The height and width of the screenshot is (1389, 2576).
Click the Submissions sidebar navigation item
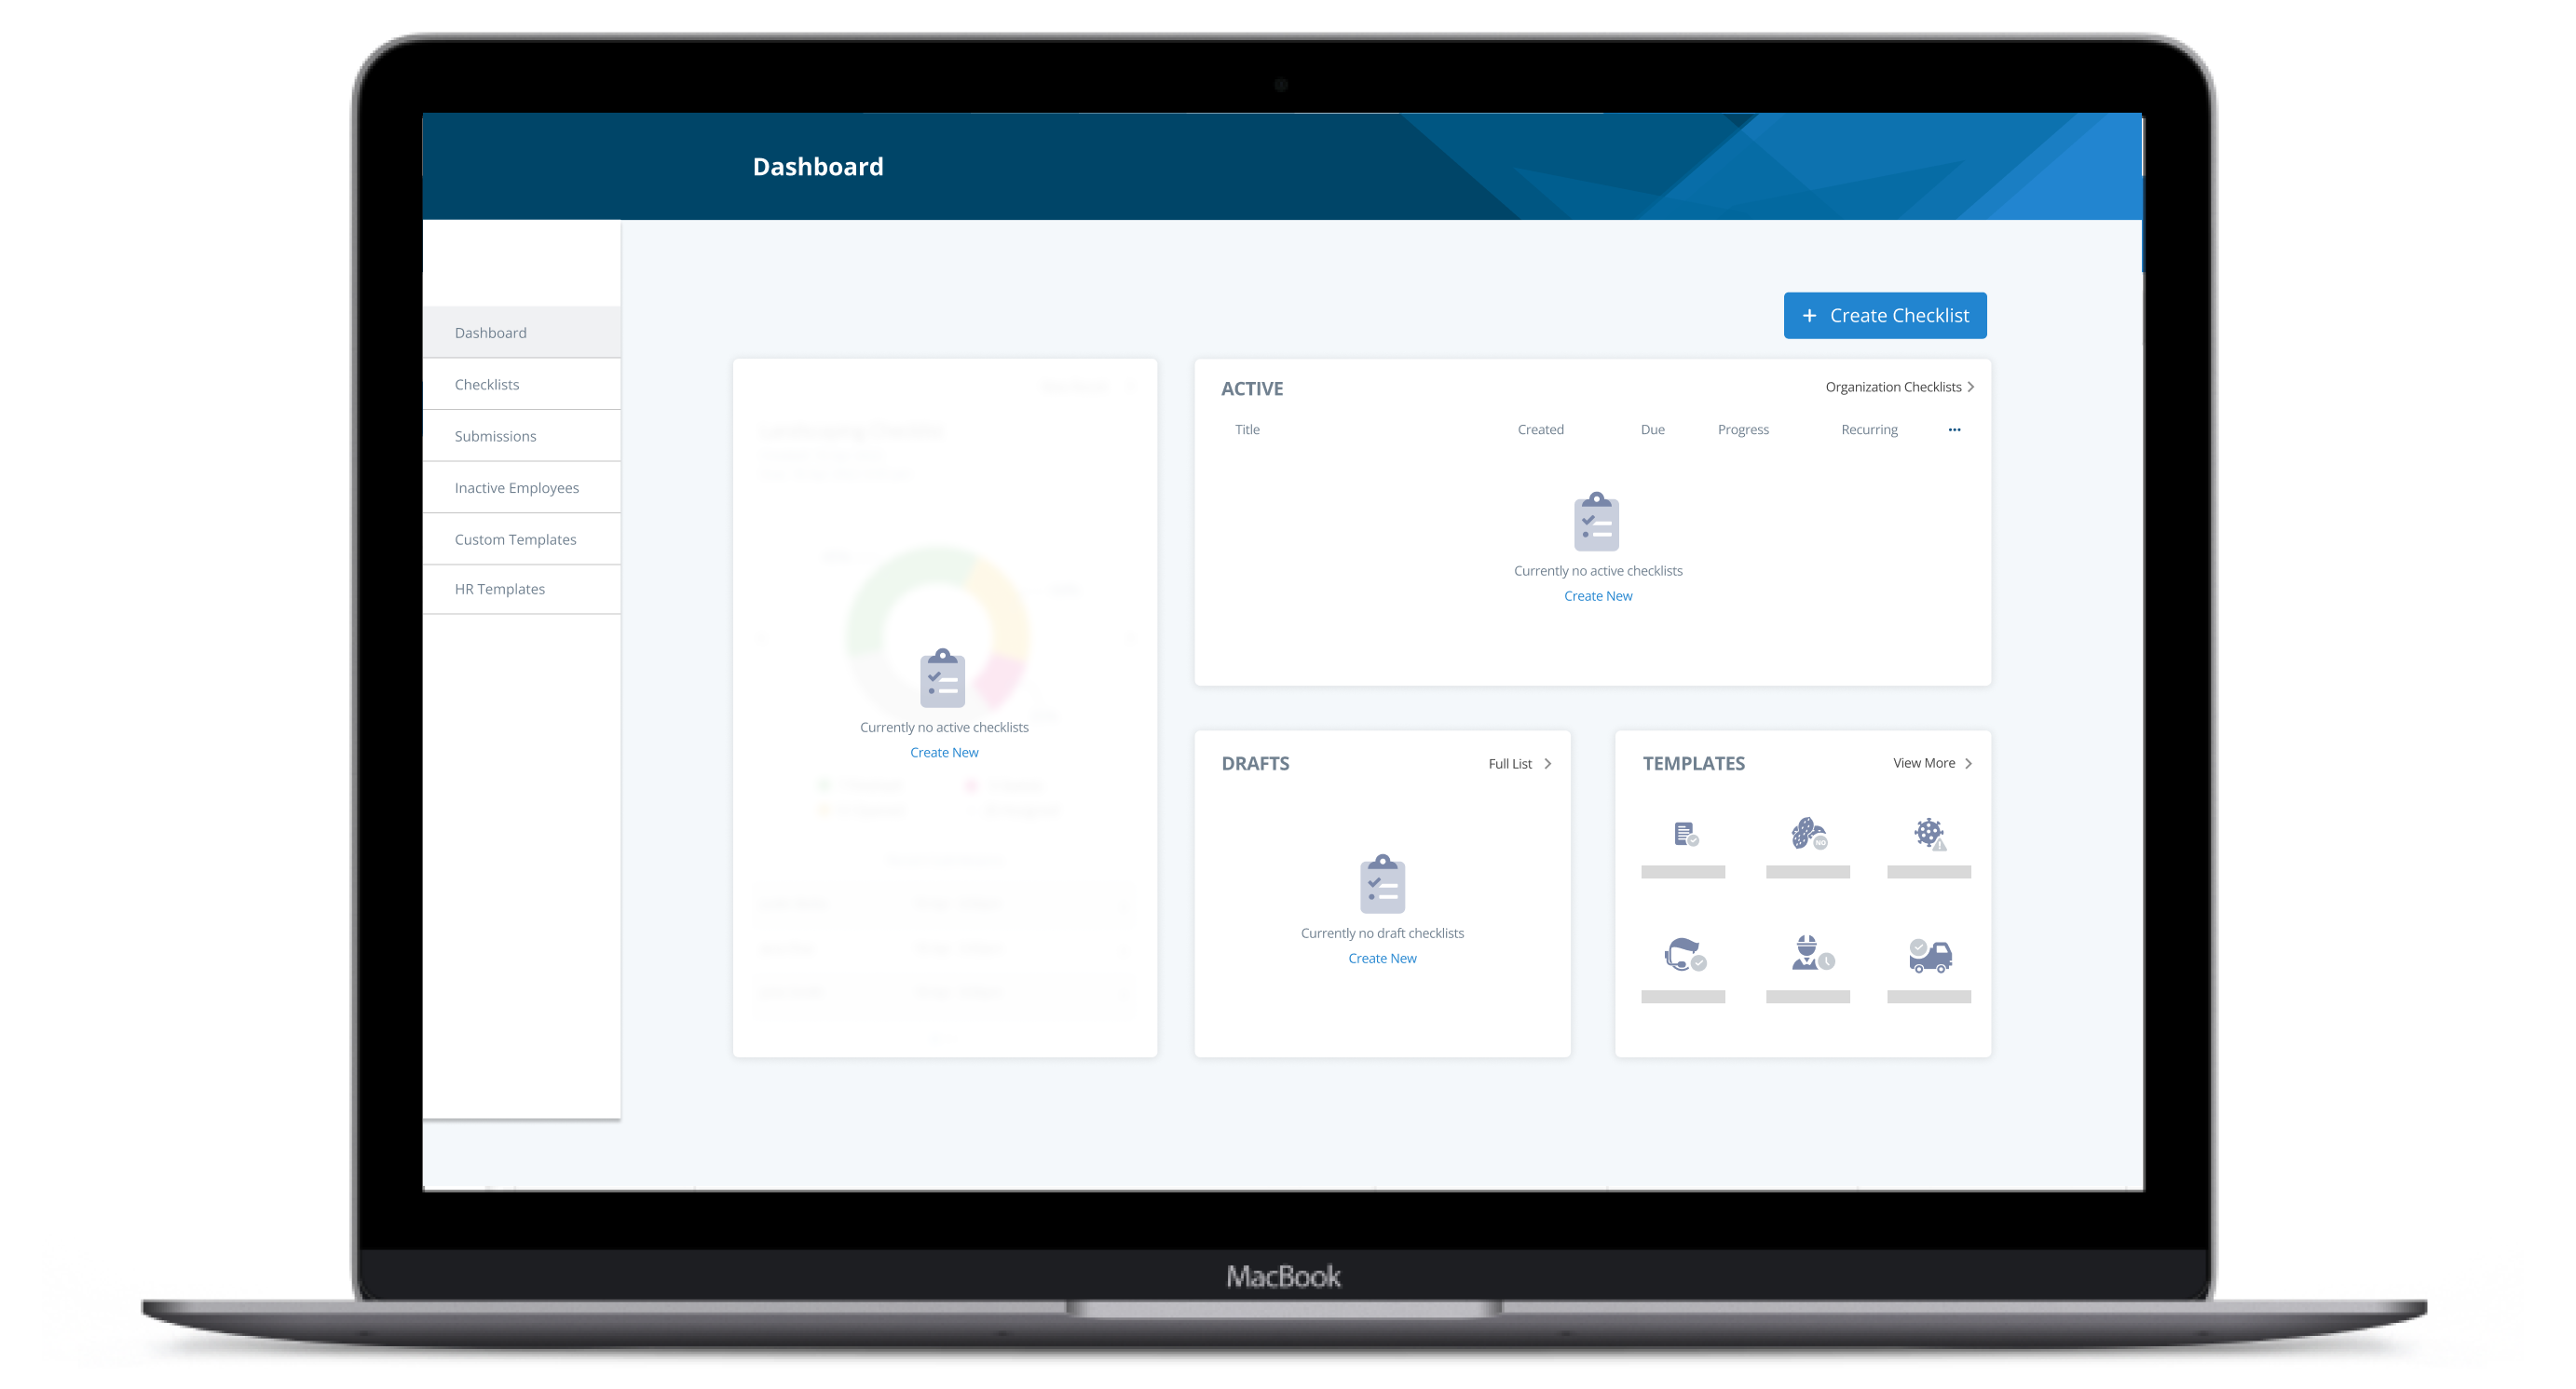click(495, 434)
